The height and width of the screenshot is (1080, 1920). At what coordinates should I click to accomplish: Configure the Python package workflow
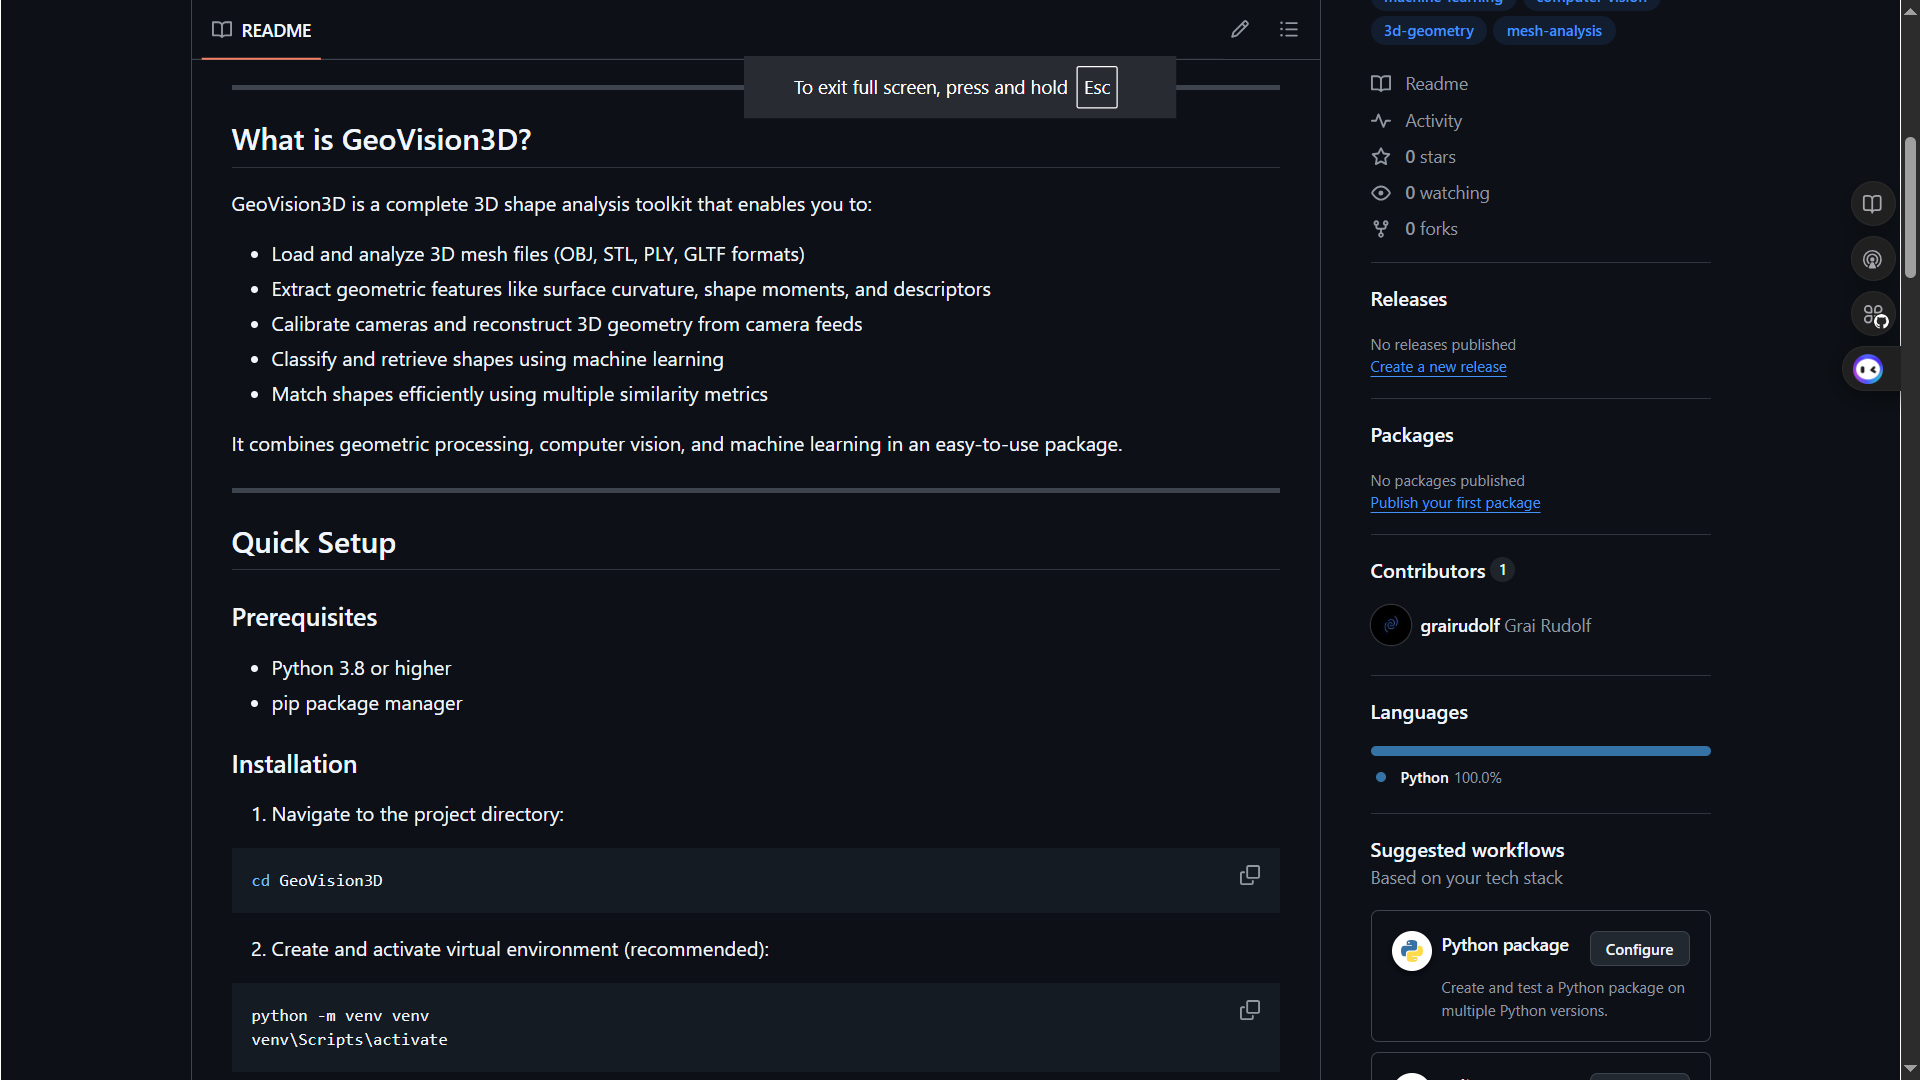pos(1639,949)
